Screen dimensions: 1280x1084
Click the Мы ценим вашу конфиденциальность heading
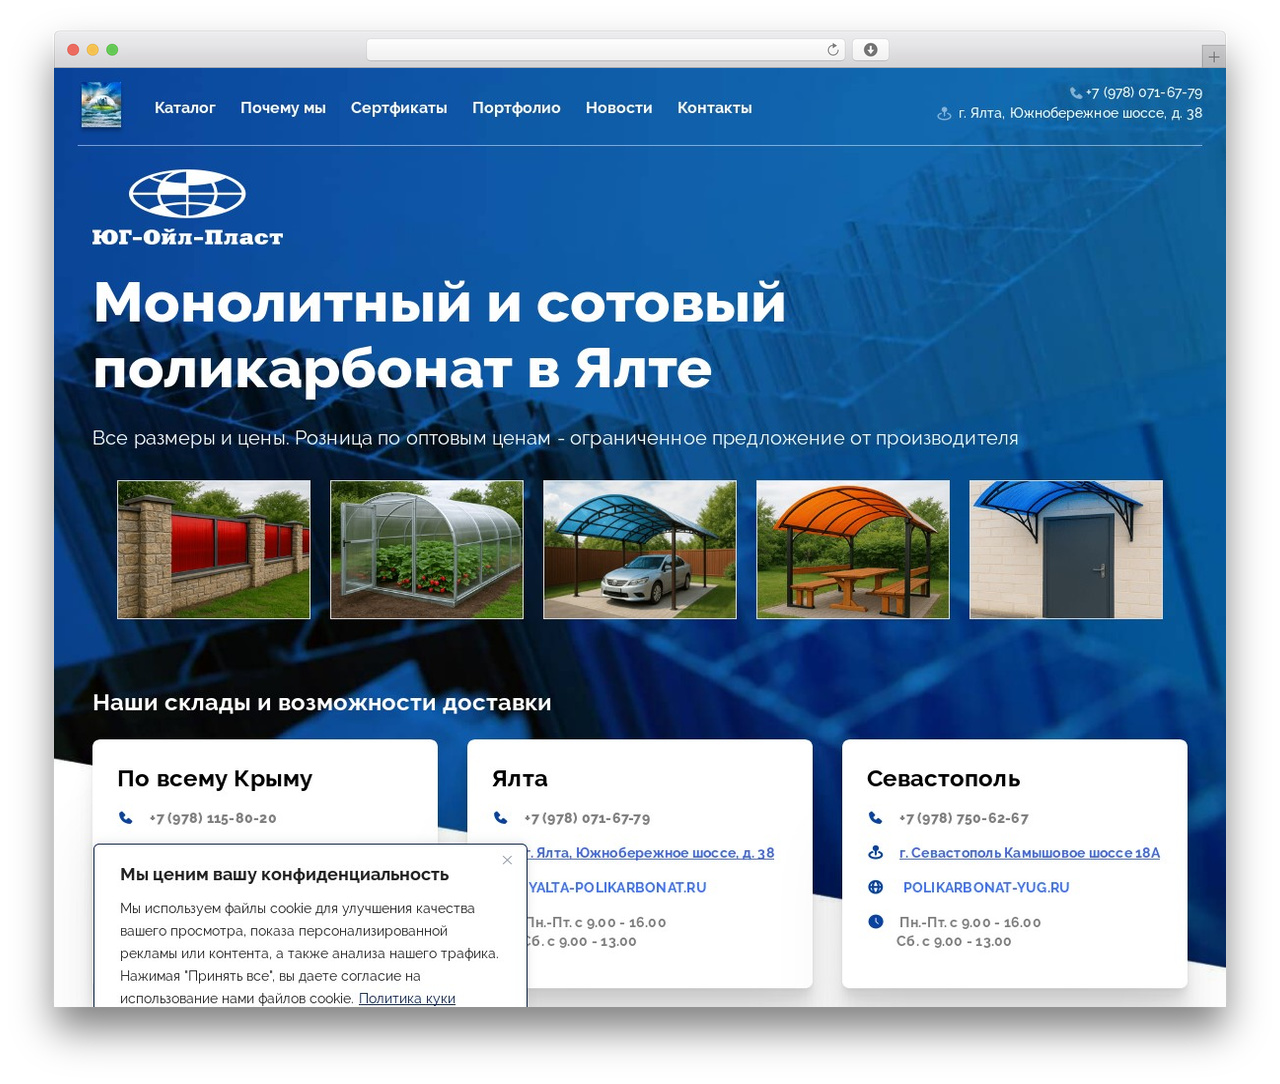point(284,875)
